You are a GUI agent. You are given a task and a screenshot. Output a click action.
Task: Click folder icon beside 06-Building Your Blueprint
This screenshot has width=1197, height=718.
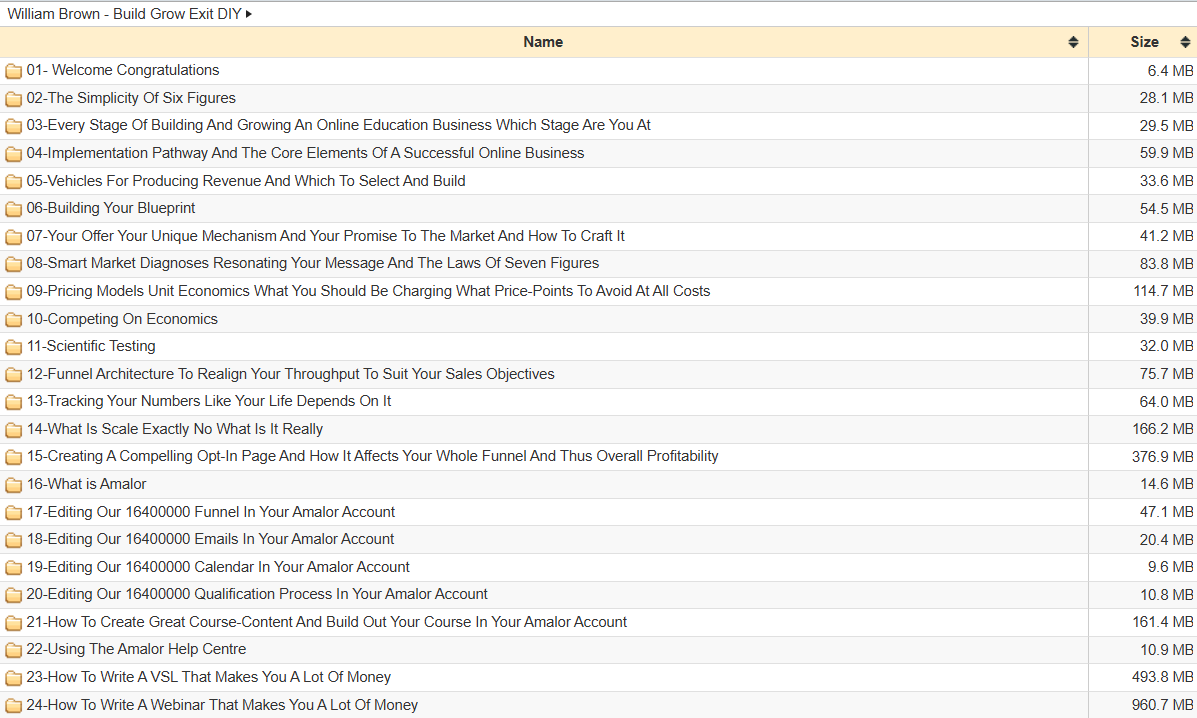[13, 209]
